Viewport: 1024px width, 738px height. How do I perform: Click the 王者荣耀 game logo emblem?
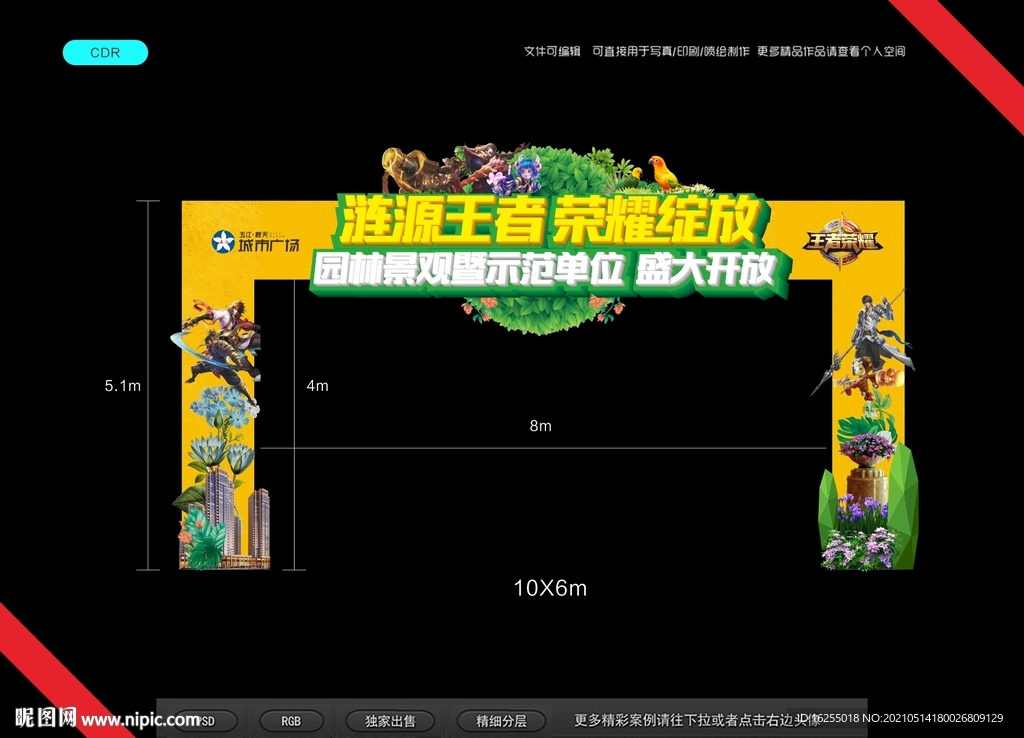842,241
